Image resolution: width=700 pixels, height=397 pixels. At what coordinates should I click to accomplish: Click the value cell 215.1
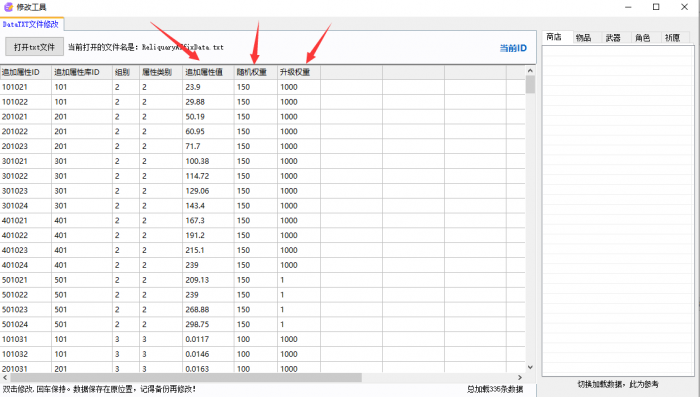(x=208, y=251)
